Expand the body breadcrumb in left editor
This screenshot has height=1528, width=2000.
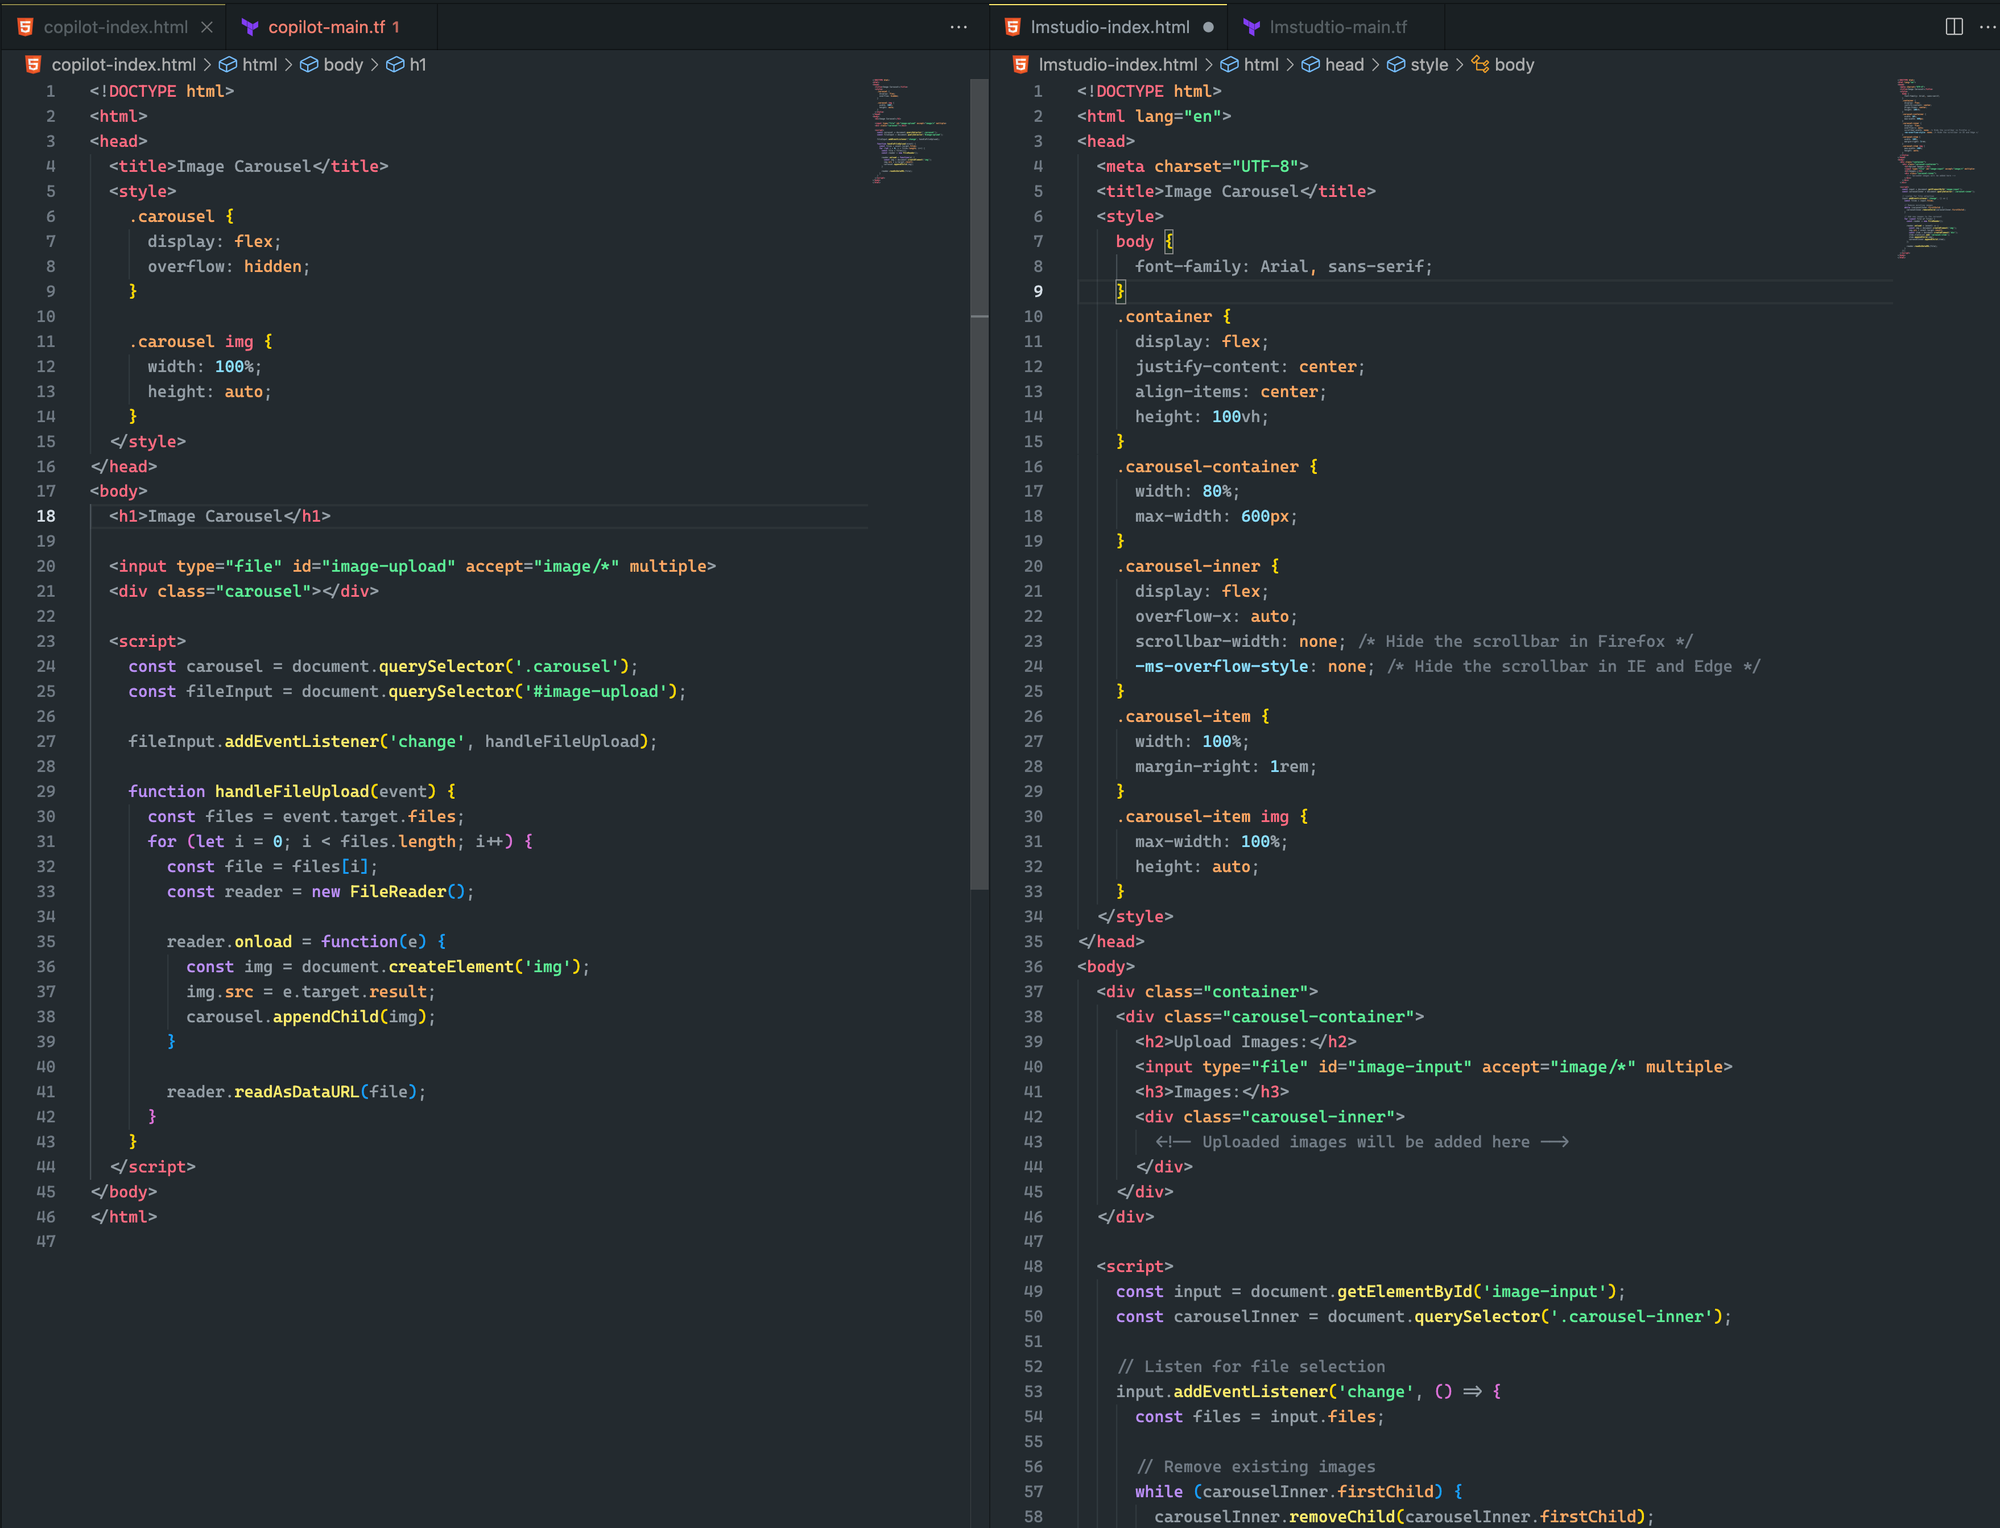[342, 64]
